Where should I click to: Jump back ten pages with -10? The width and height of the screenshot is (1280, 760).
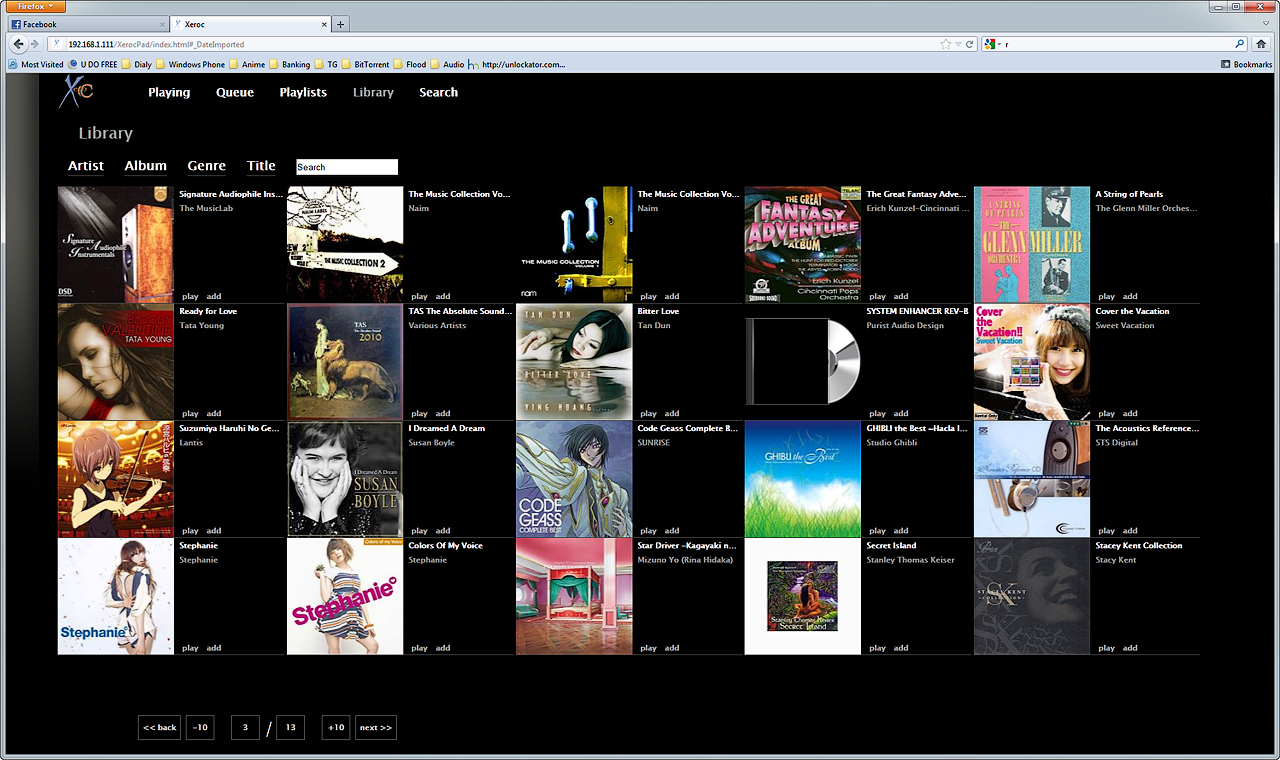point(200,727)
